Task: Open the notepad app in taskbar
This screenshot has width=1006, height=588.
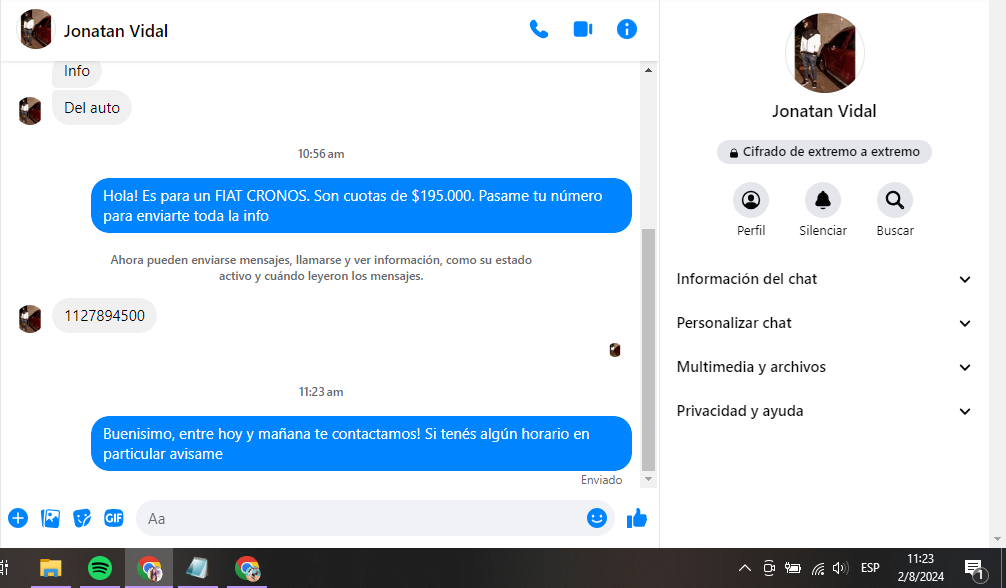Action: 198,568
